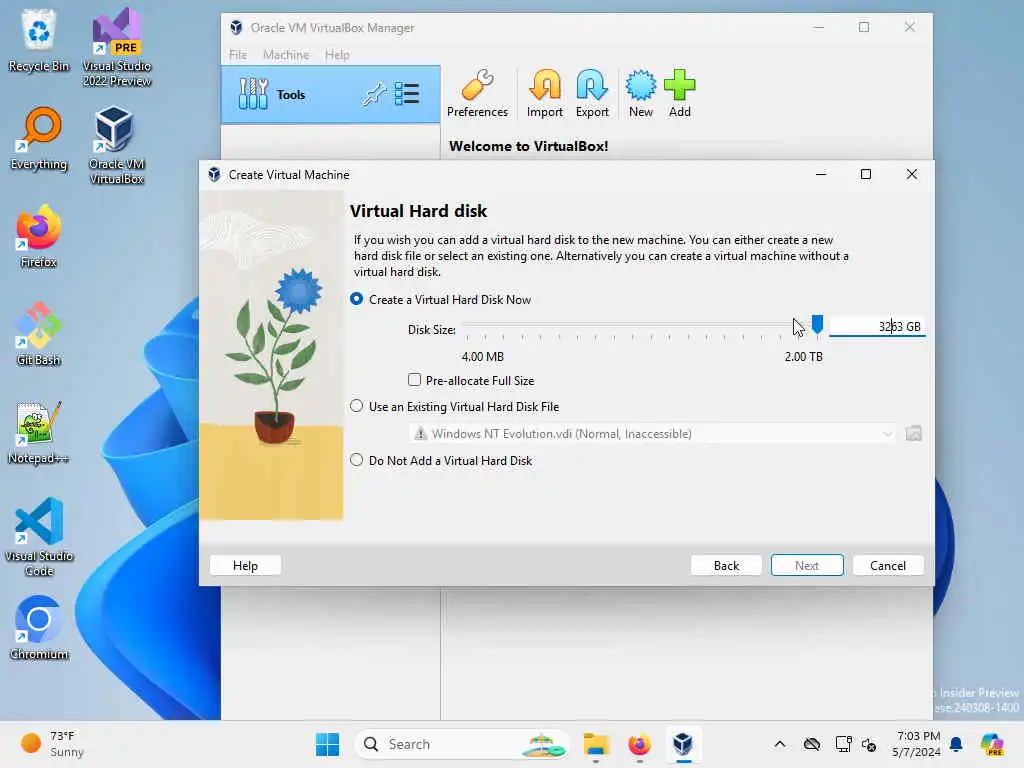Open Notepad++ desktop shortcut
Screen dimensions: 1024x768
(39, 432)
